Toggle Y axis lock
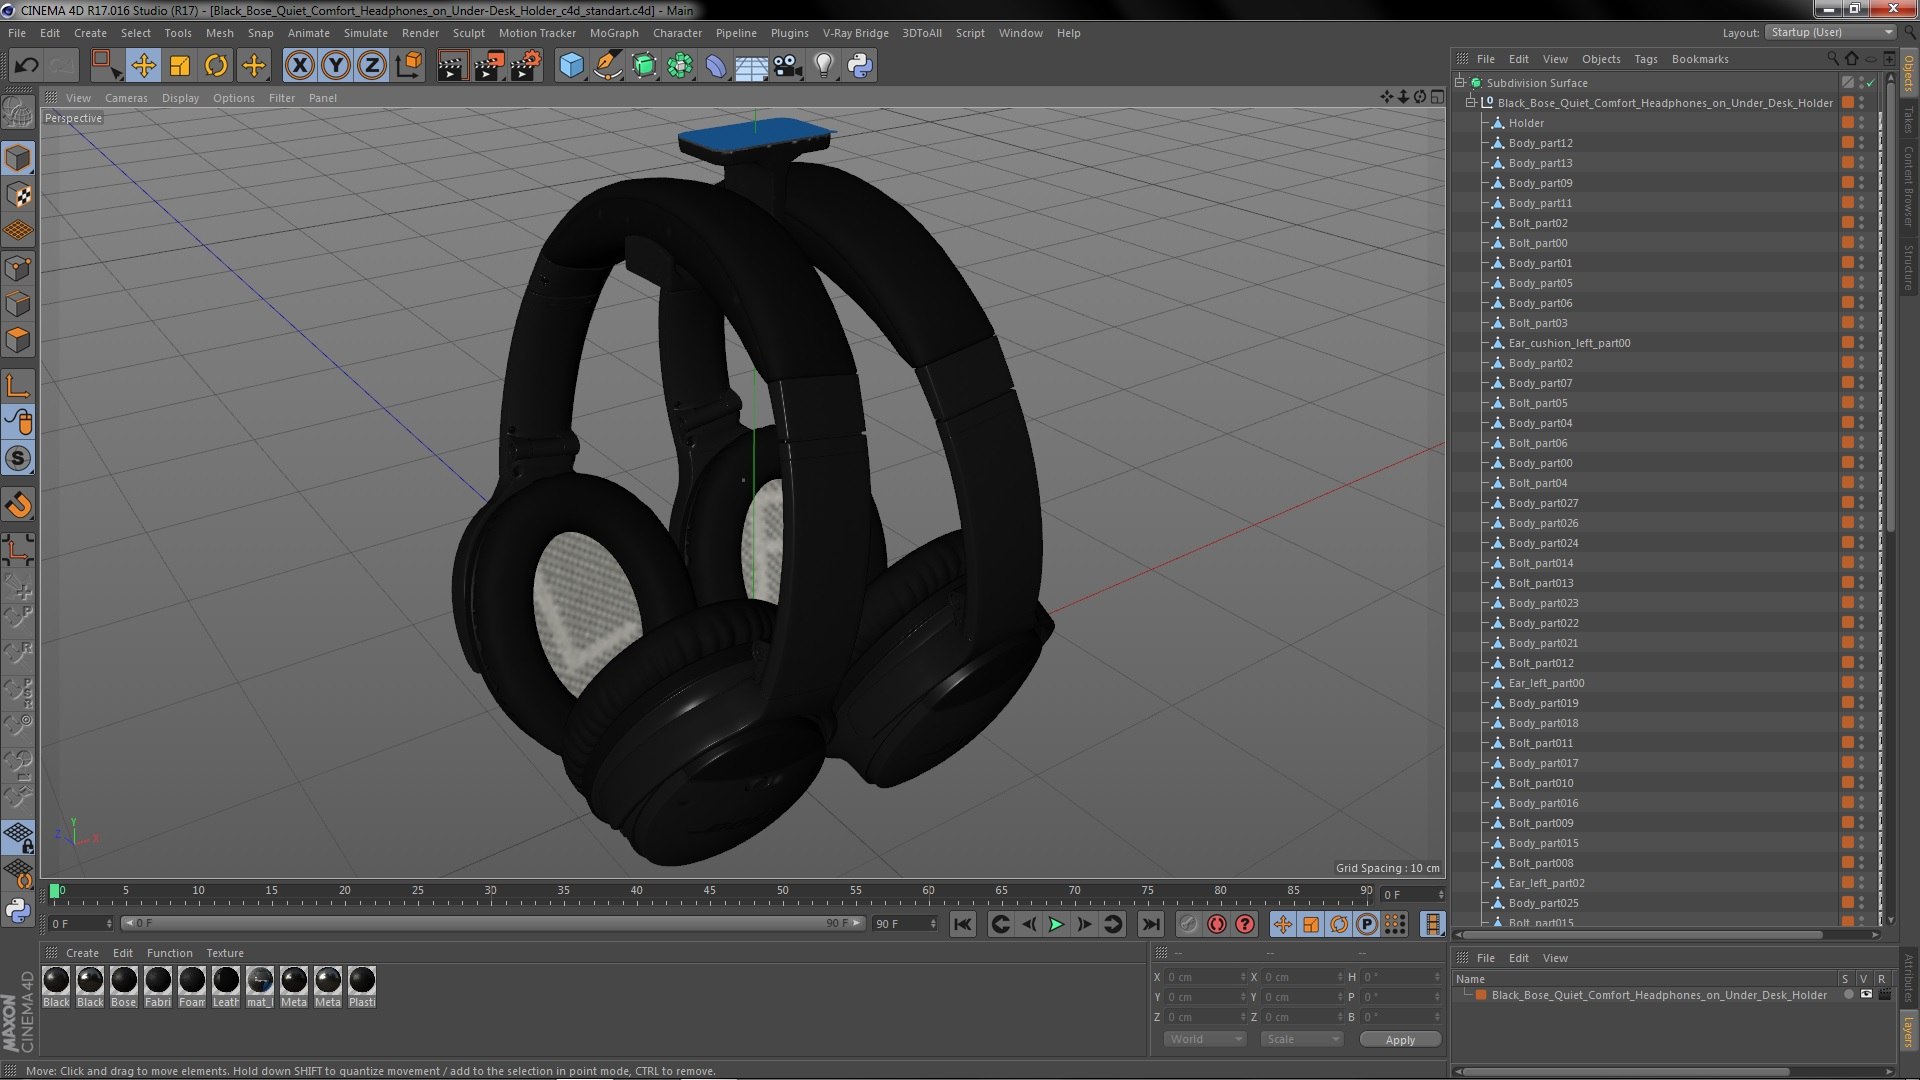 [336, 66]
